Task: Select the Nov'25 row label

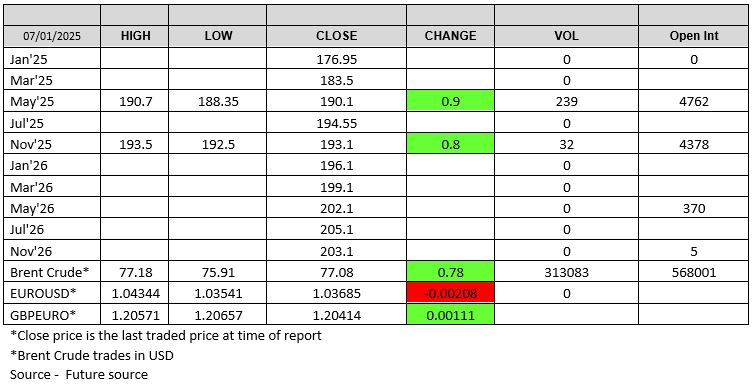Action: (x=31, y=144)
